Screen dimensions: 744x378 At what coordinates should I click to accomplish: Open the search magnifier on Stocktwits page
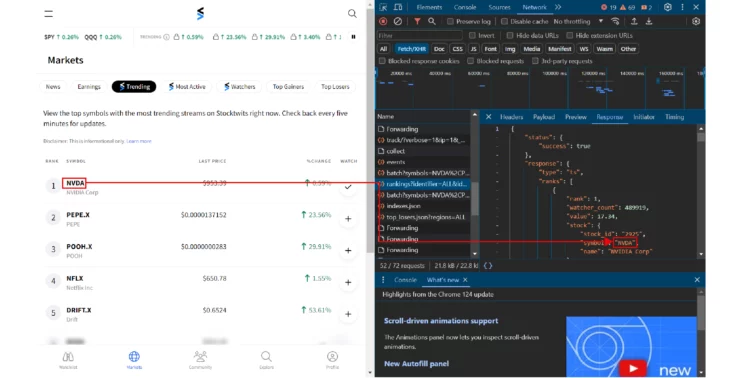pos(352,13)
